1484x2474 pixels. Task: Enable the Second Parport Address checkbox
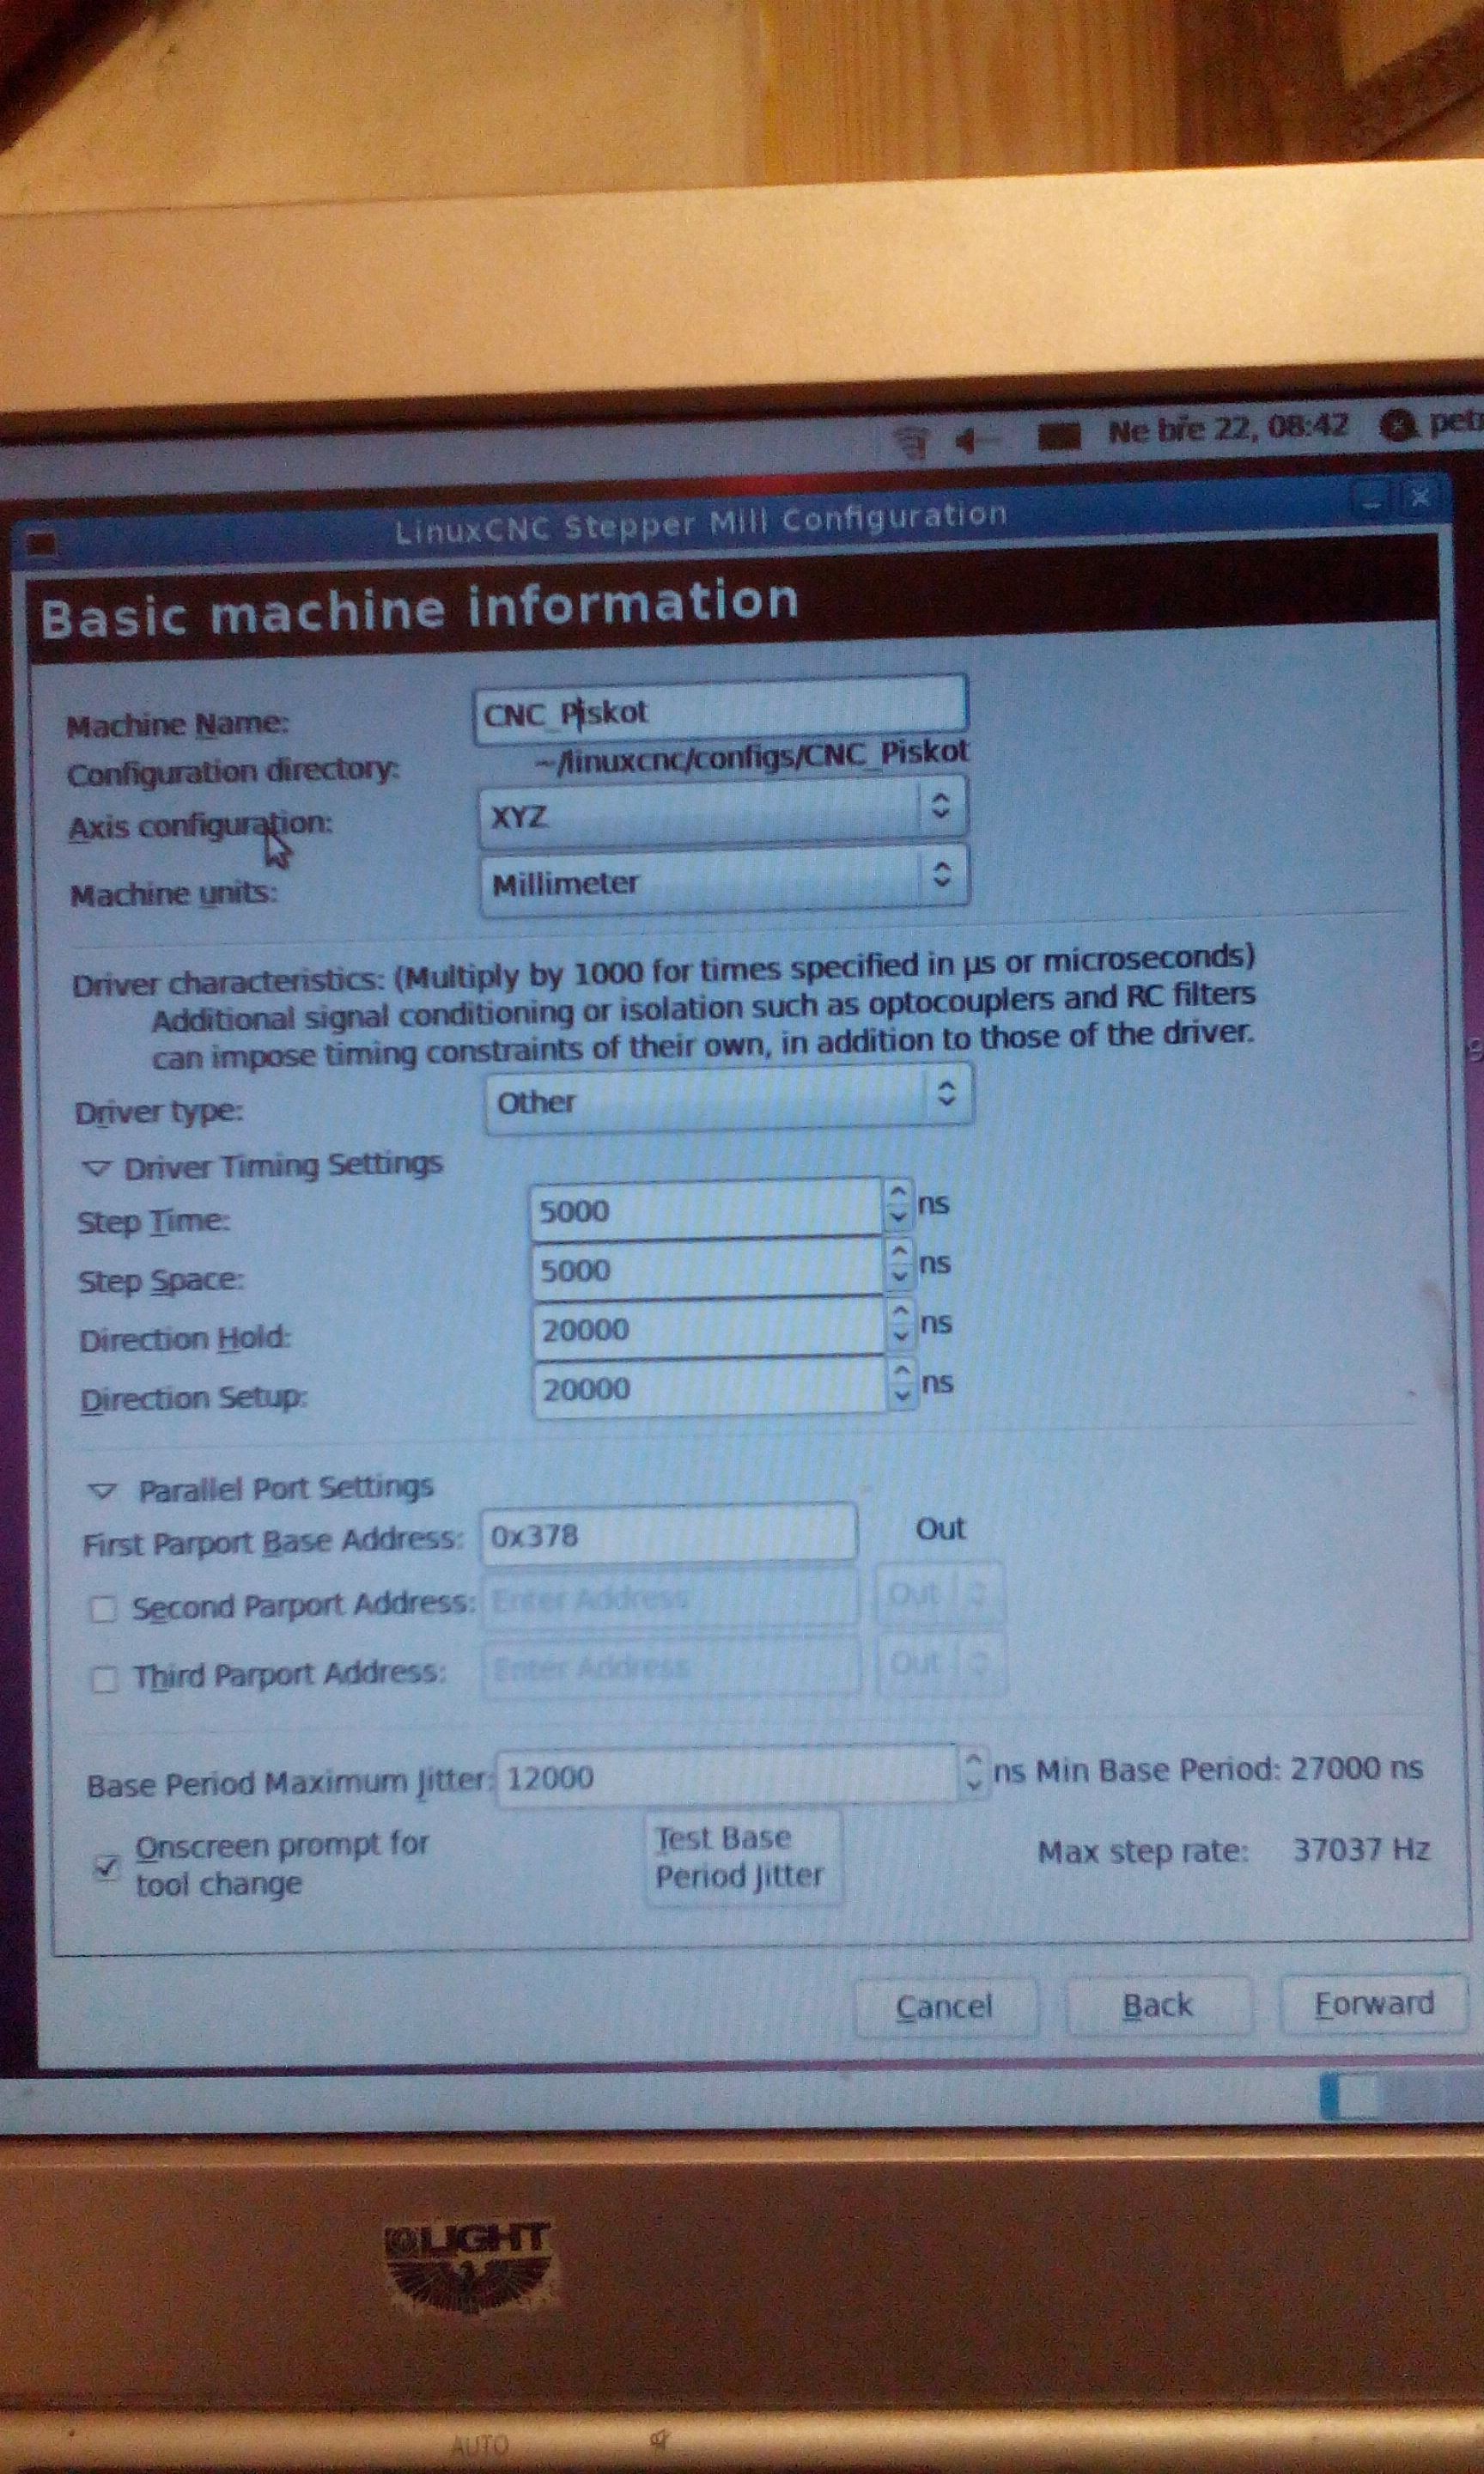(103, 1609)
